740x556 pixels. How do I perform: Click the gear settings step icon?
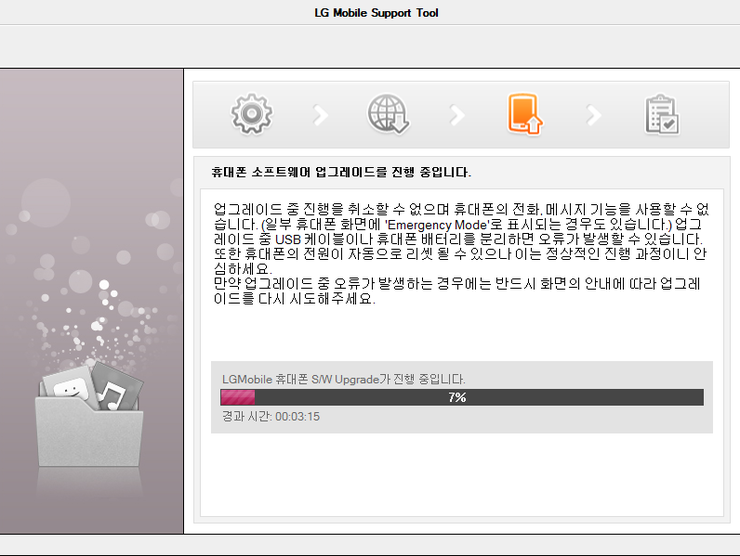click(252, 114)
